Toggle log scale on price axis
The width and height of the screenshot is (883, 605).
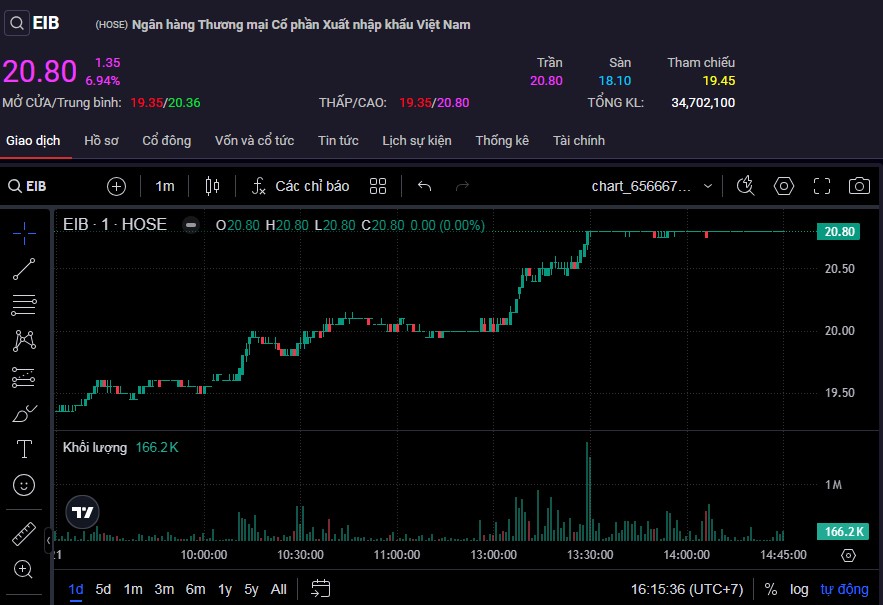point(798,589)
